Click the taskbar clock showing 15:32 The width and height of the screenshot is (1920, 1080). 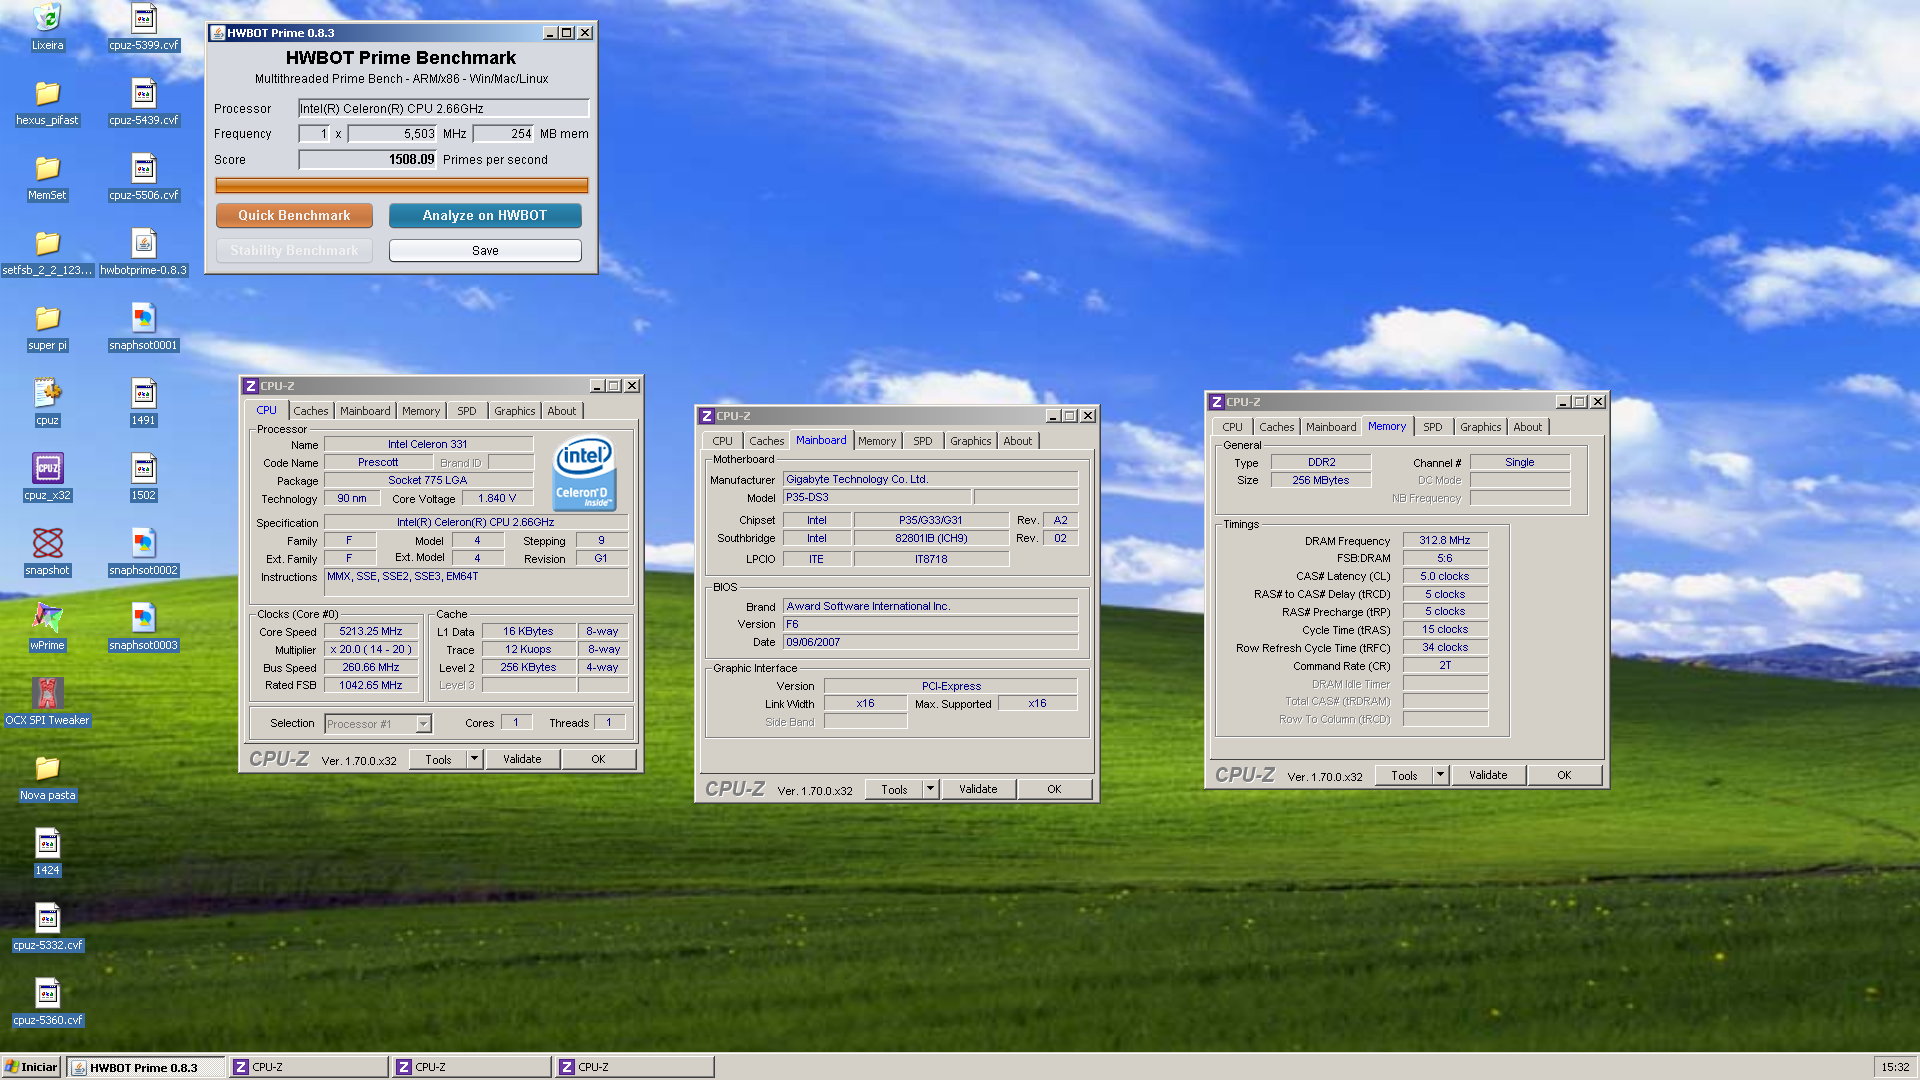coord(1894,1067)
